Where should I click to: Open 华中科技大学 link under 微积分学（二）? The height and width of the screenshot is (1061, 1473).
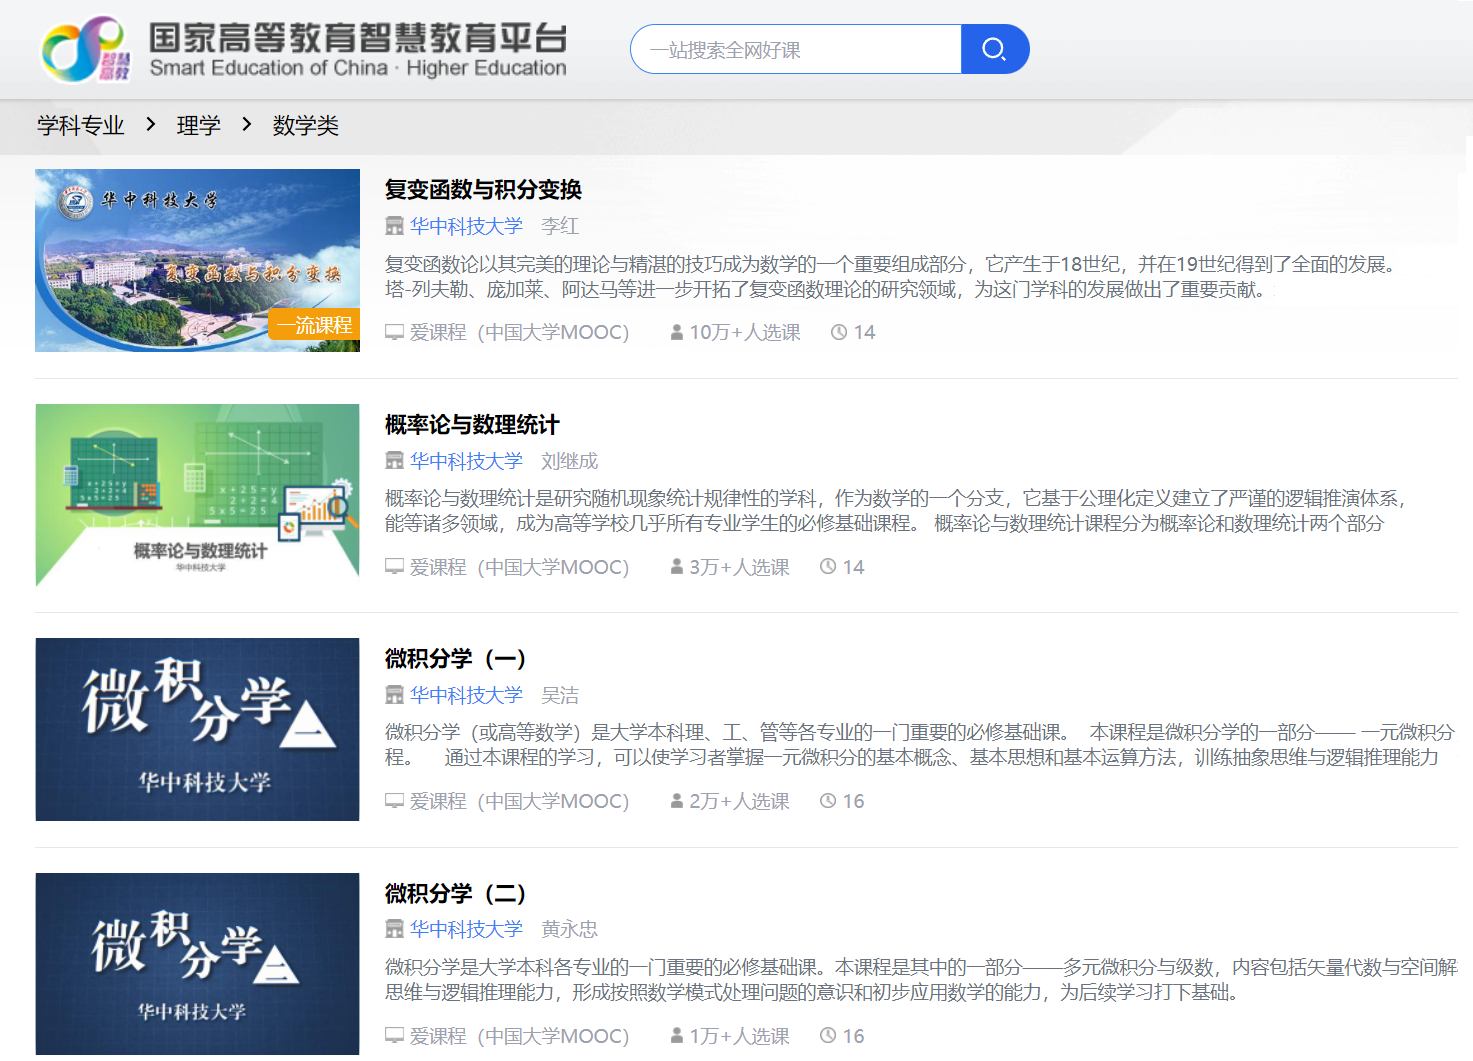(x=466, y=929)
